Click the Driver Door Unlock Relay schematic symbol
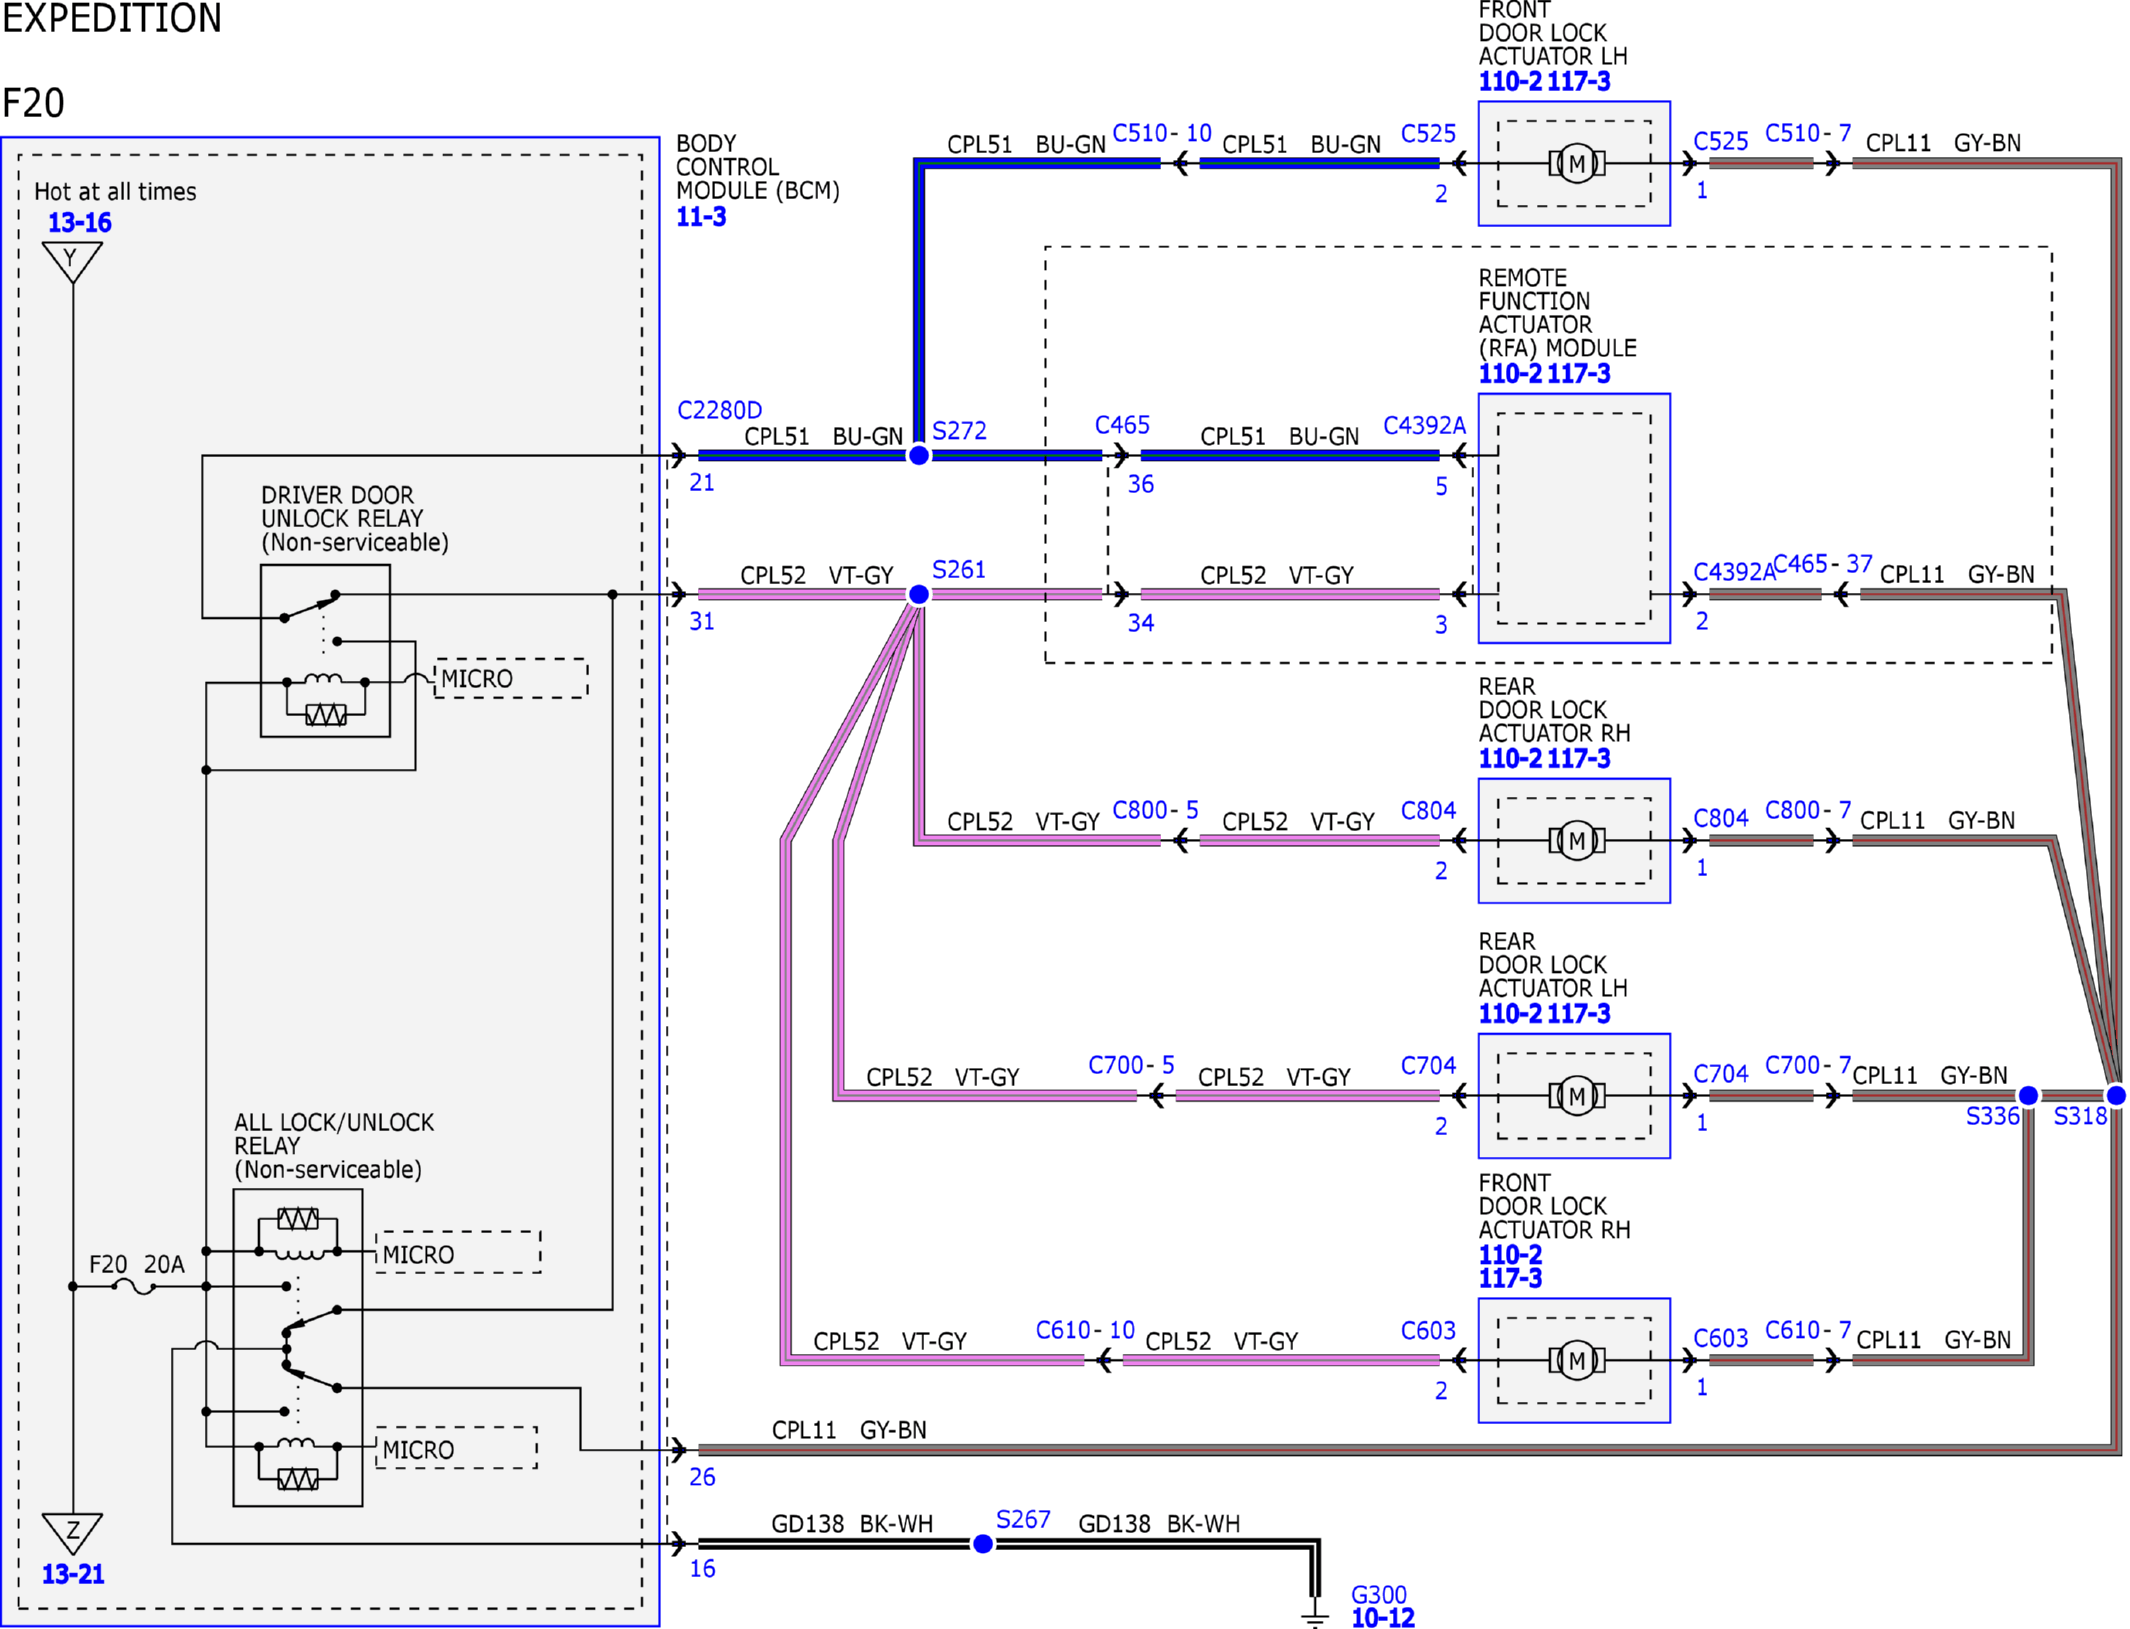This screenshot has height=1629, width=2130. coord(325,651)
